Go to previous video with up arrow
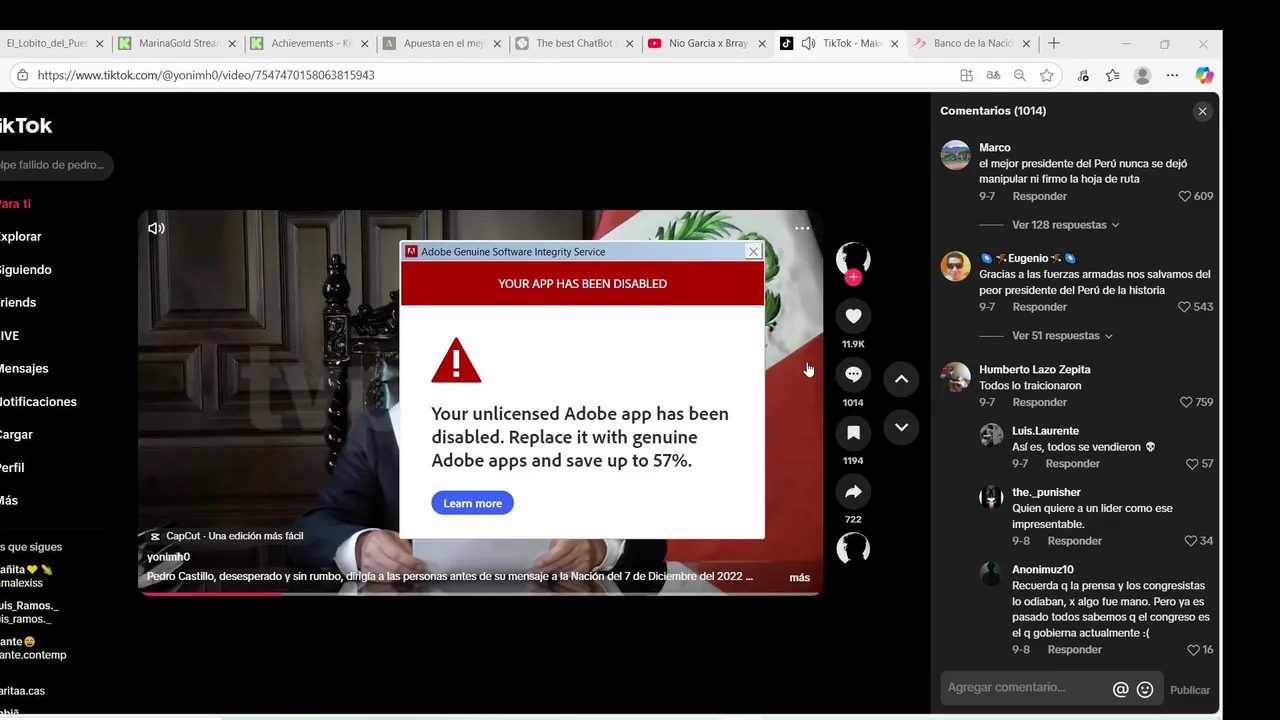1280x720 pixels. click(901, 379)
